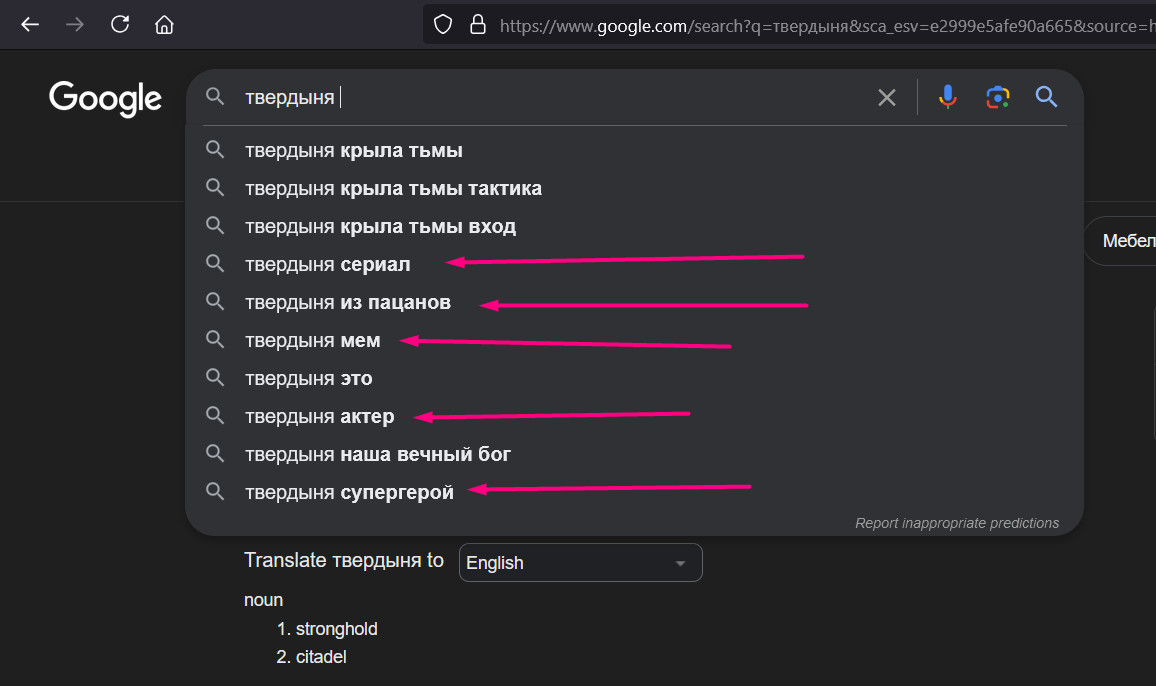Viewport: 1156px width, 686px height.
Task: Choose suggestion твердыня сериал
Action: click(634, 265)
